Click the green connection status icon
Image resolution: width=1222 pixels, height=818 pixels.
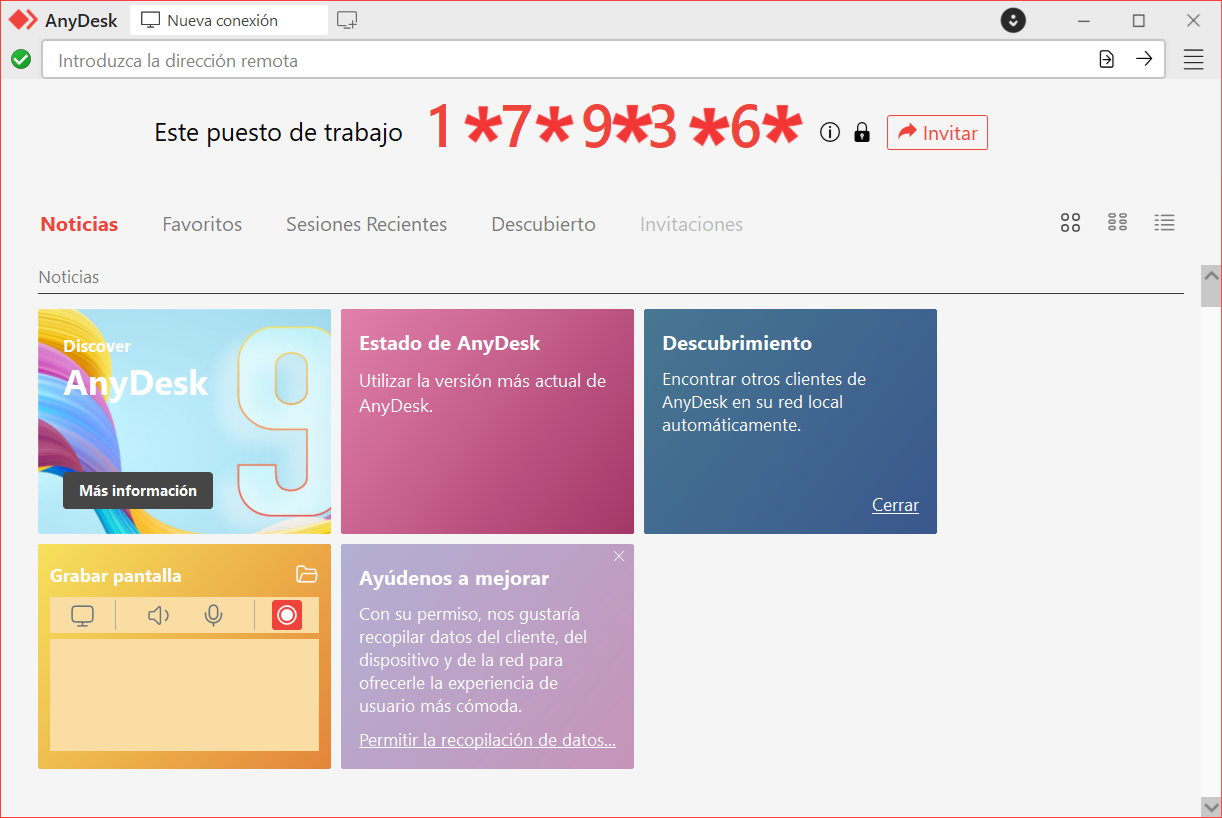21,60
